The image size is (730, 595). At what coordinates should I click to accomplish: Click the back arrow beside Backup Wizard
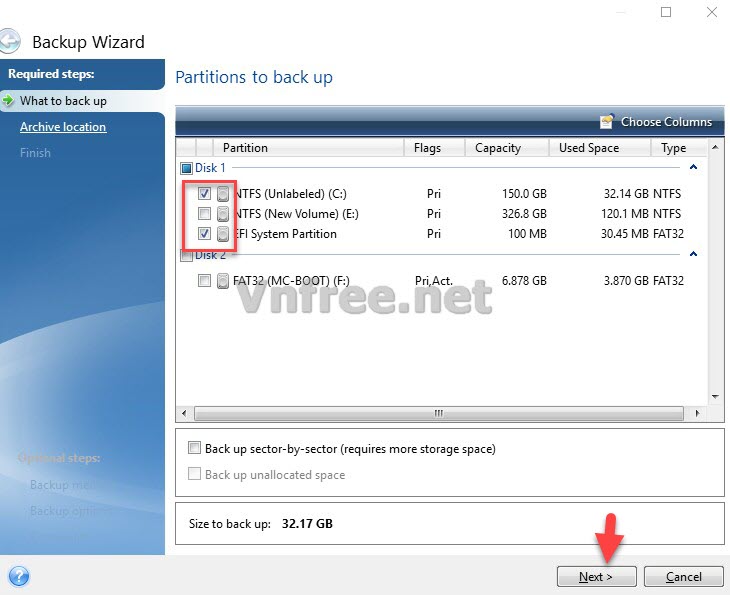9,41
